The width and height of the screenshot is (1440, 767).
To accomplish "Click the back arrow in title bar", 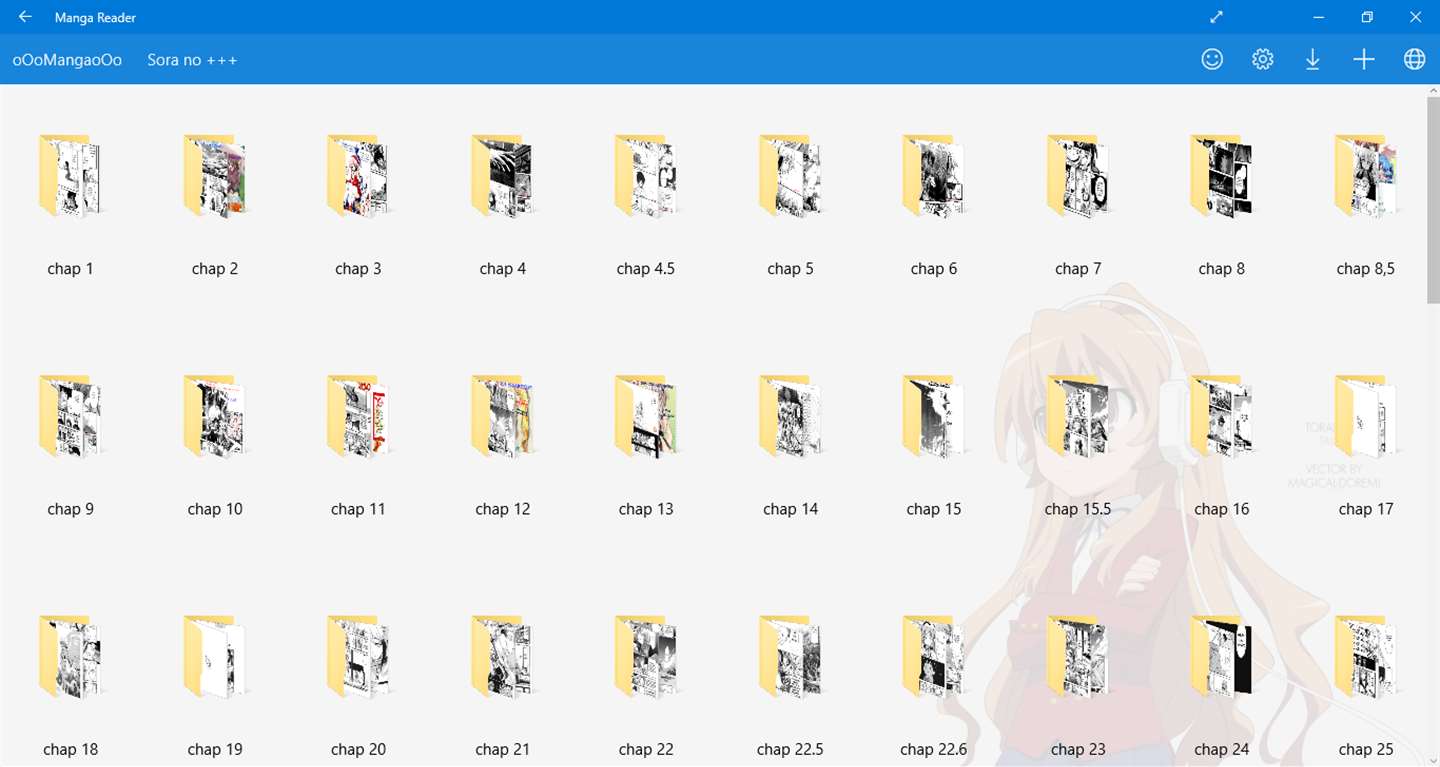I will [x=25, y=17].
